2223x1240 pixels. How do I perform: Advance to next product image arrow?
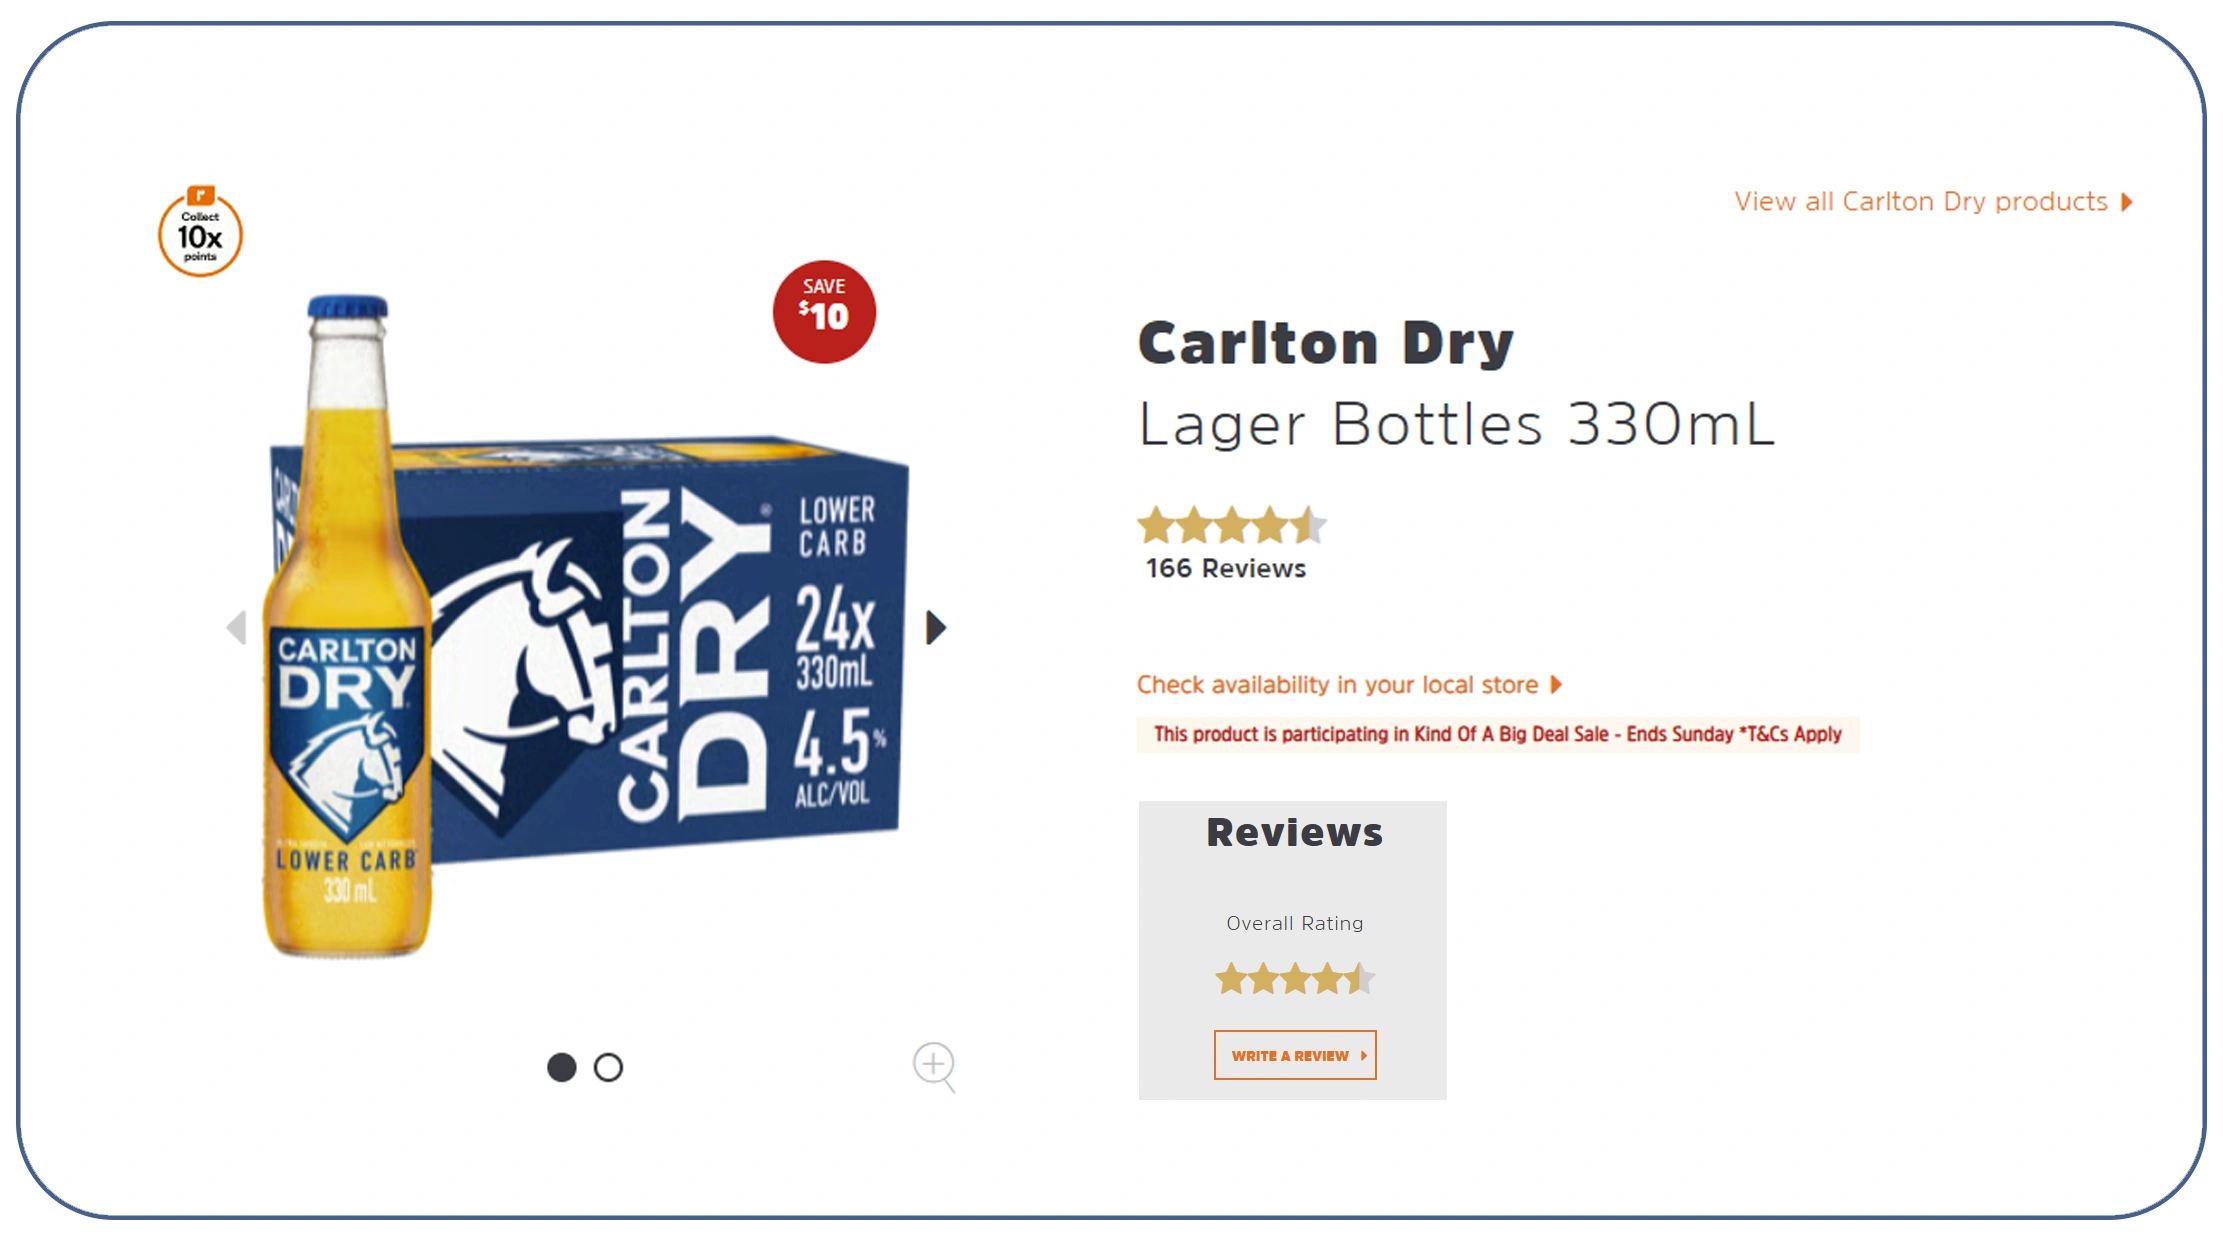[935, 627]
